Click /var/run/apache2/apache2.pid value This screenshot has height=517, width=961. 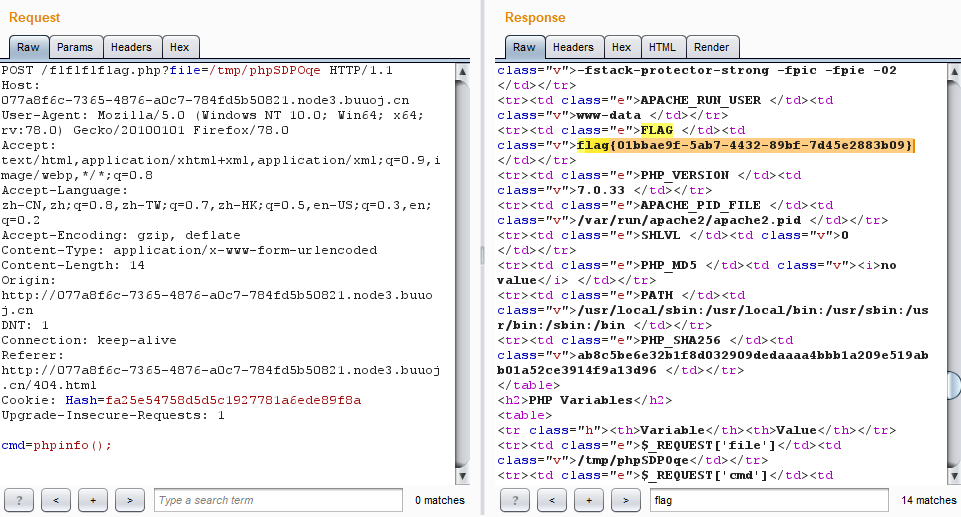(x=689, y=221)
